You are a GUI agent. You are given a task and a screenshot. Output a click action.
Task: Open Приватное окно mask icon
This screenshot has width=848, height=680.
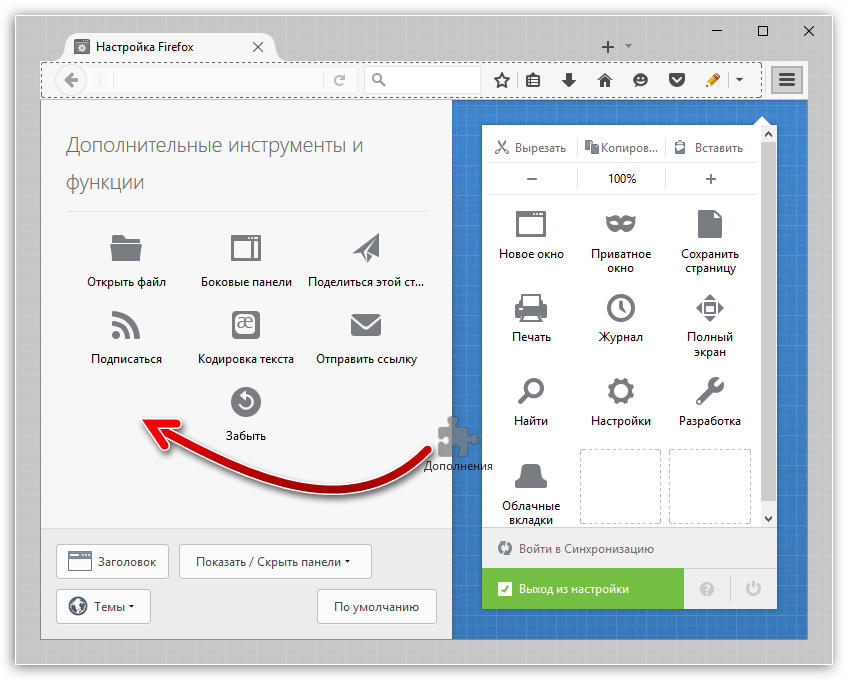[620, 223]
